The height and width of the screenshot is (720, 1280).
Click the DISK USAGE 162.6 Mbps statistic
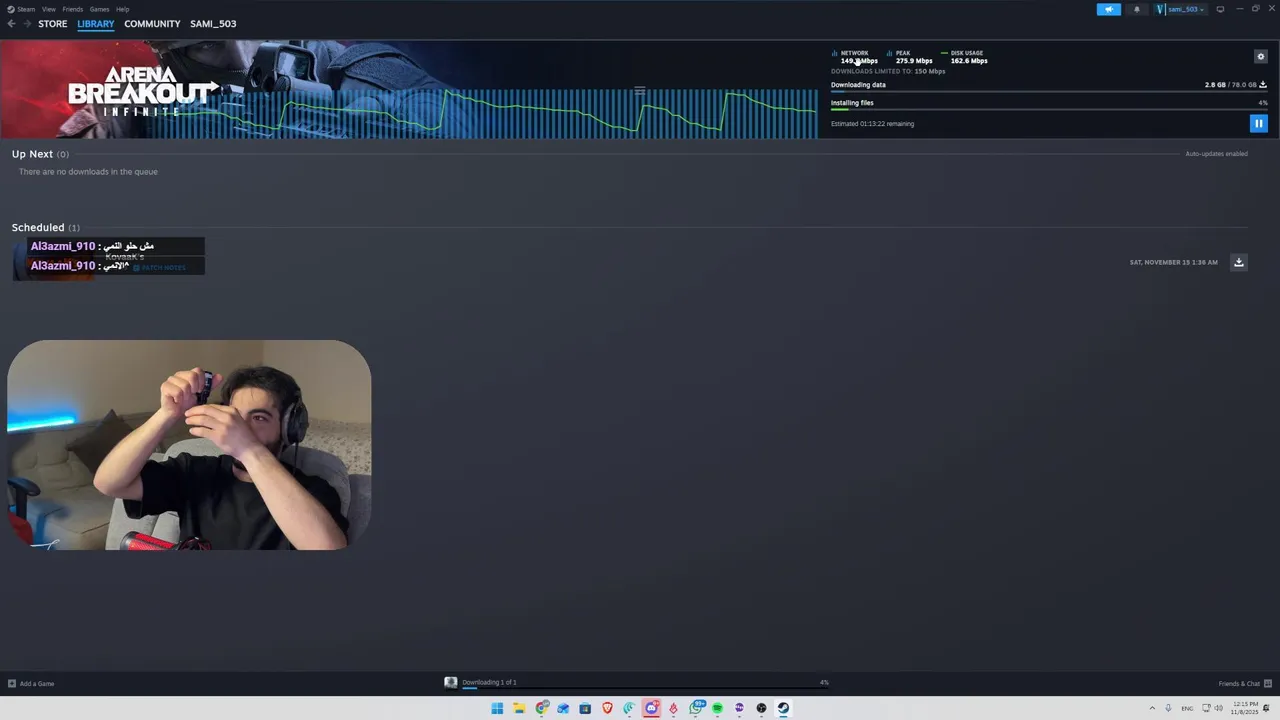point(964,57)
